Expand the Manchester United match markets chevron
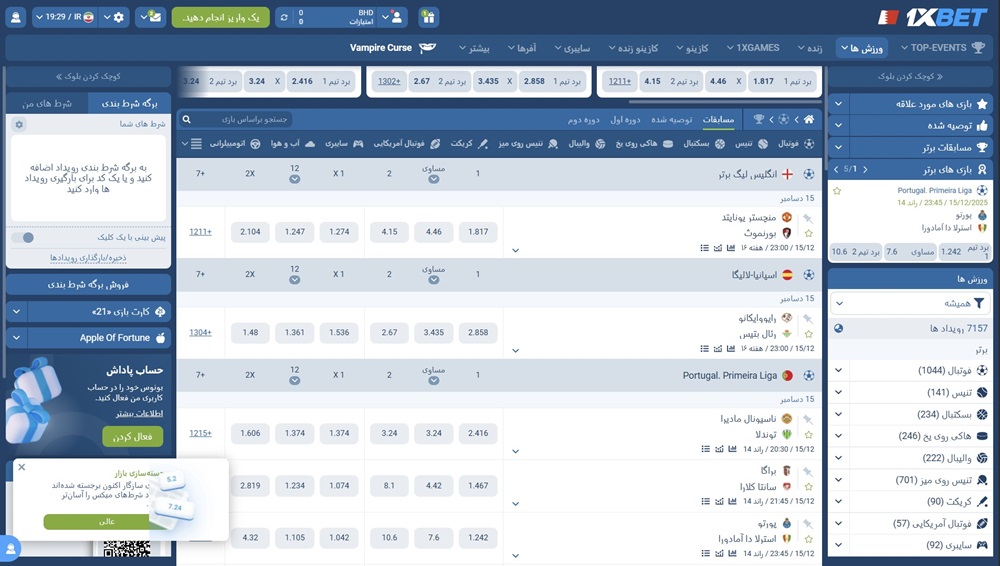Screen dimensions: 1000x566 [515, 250]
